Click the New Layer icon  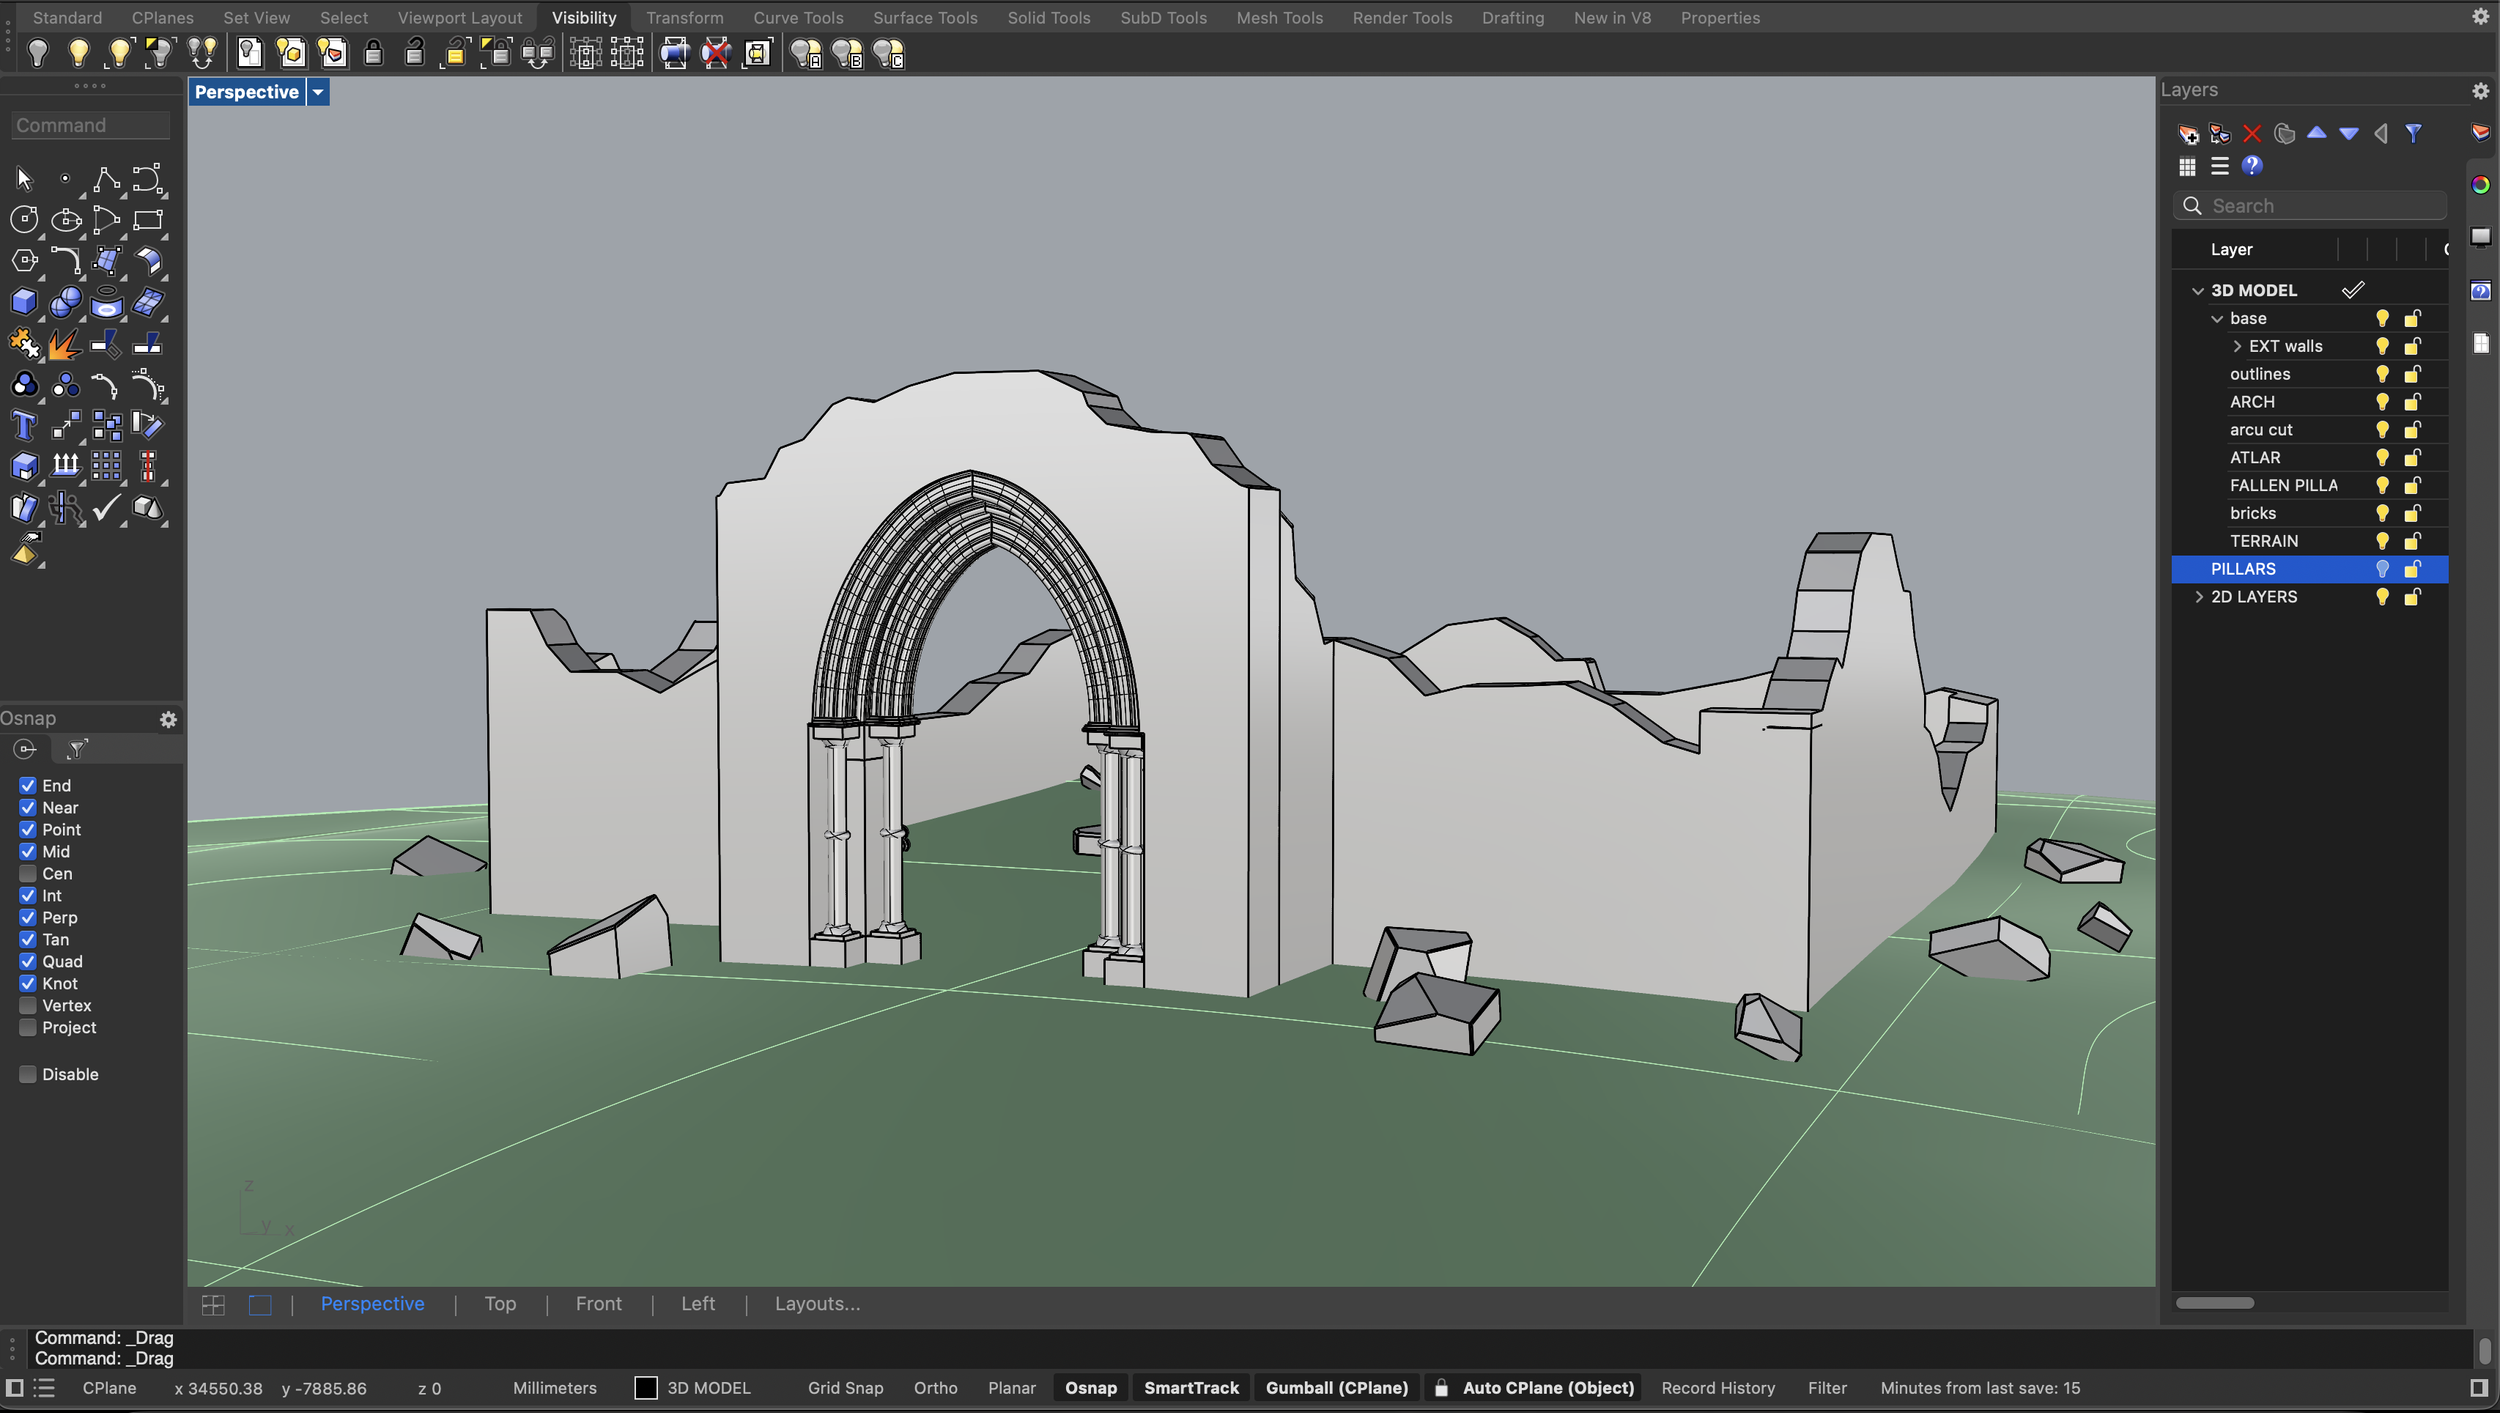(x=2187, y=133)
